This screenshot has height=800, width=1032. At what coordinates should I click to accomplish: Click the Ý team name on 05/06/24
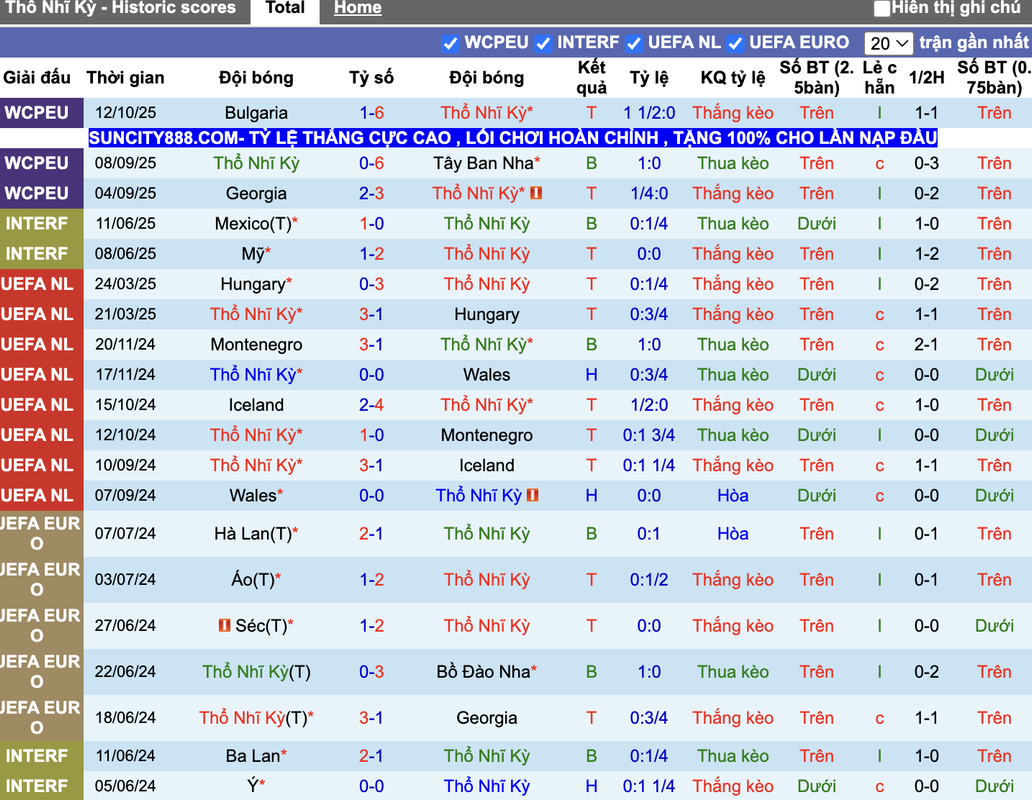(252, 786)
